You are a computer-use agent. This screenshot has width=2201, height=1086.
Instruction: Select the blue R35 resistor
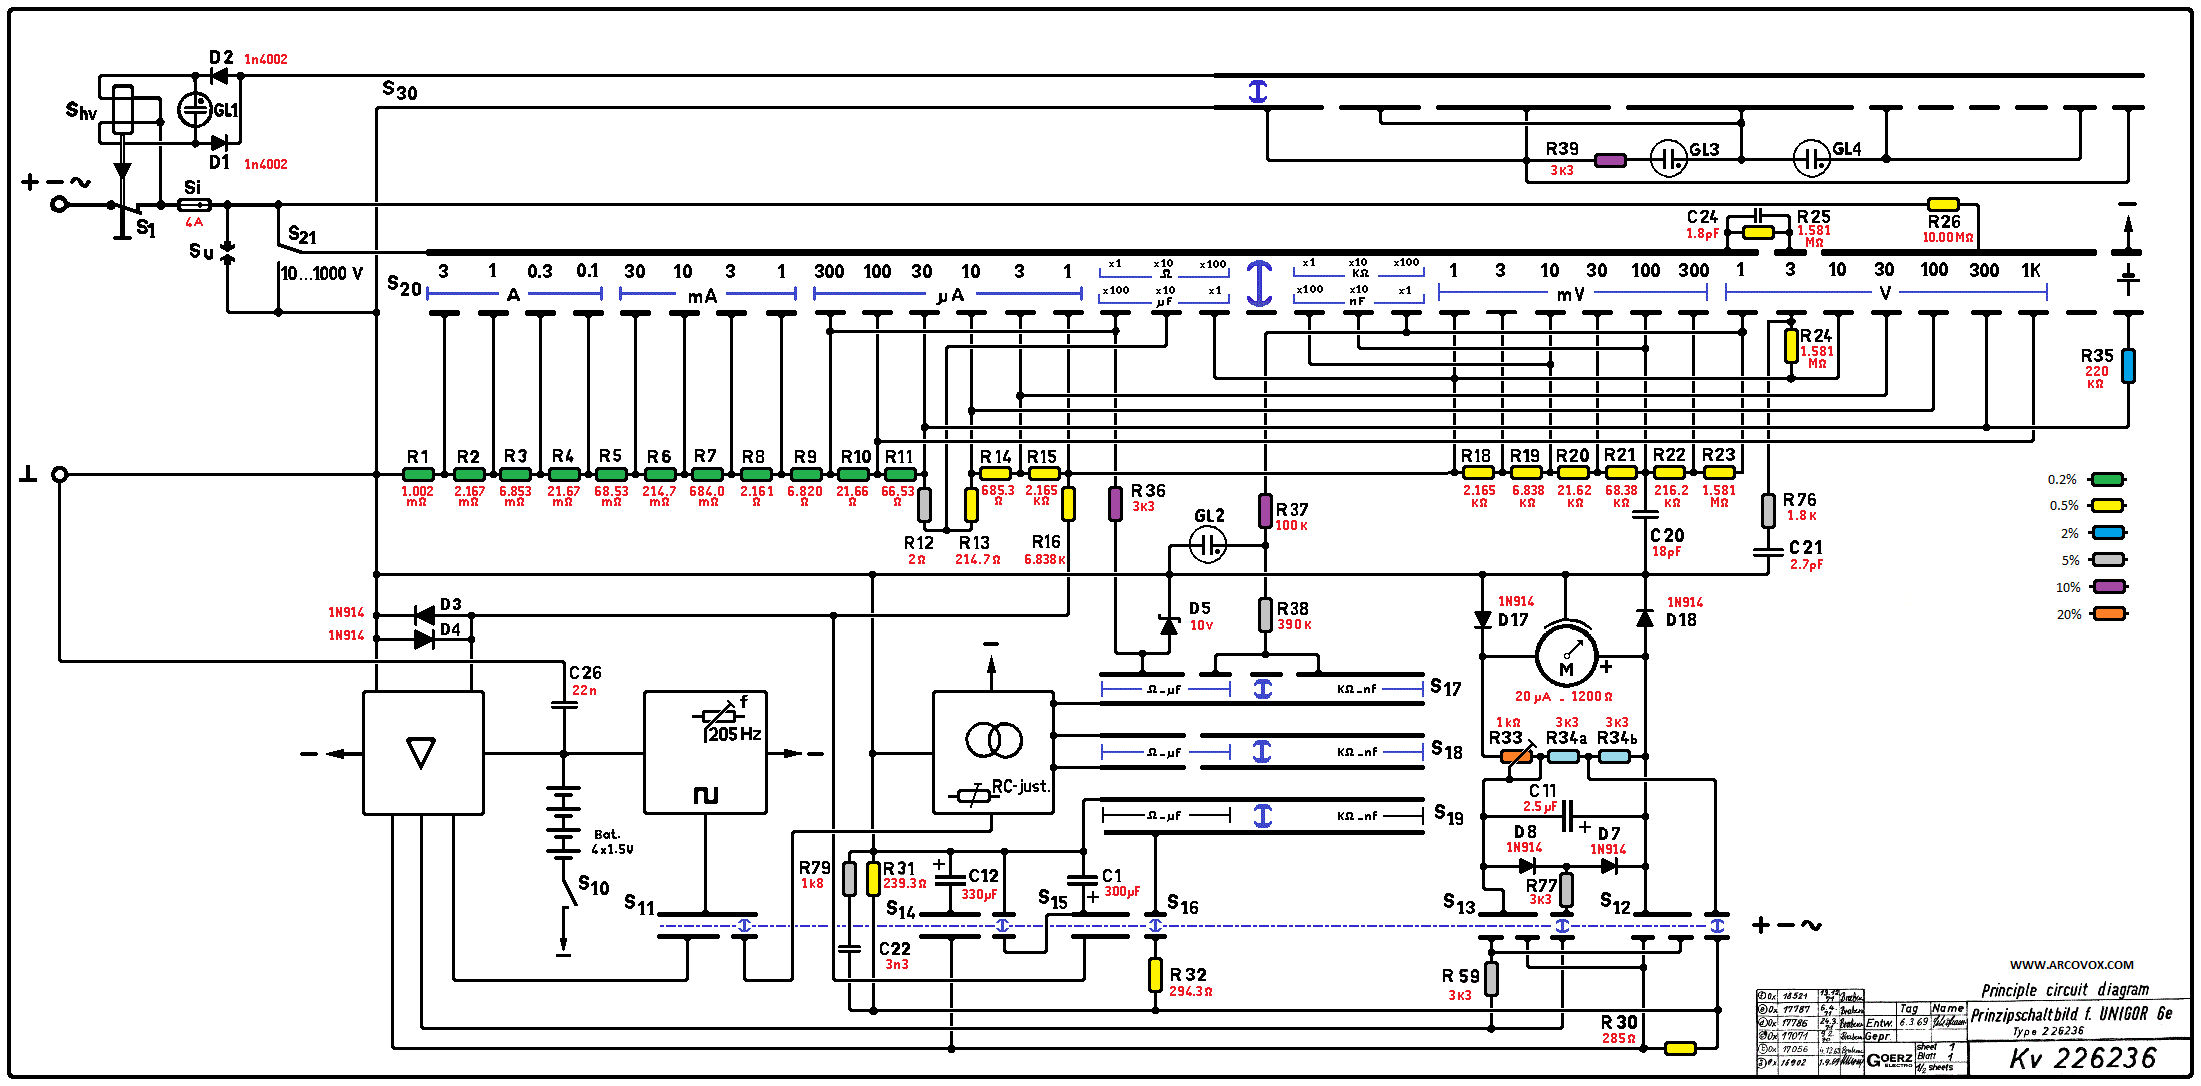pyautogui.click(x=2128, y=366)
